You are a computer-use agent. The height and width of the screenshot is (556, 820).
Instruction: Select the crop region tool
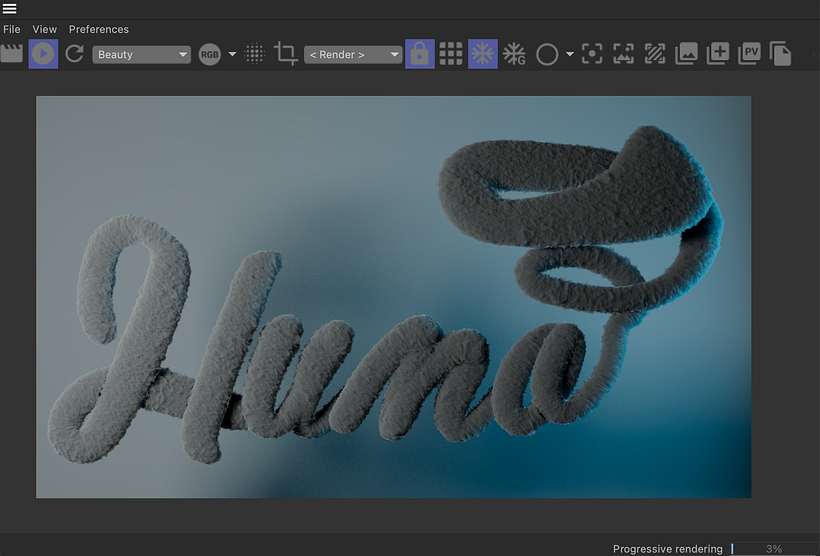click(286, 54)
